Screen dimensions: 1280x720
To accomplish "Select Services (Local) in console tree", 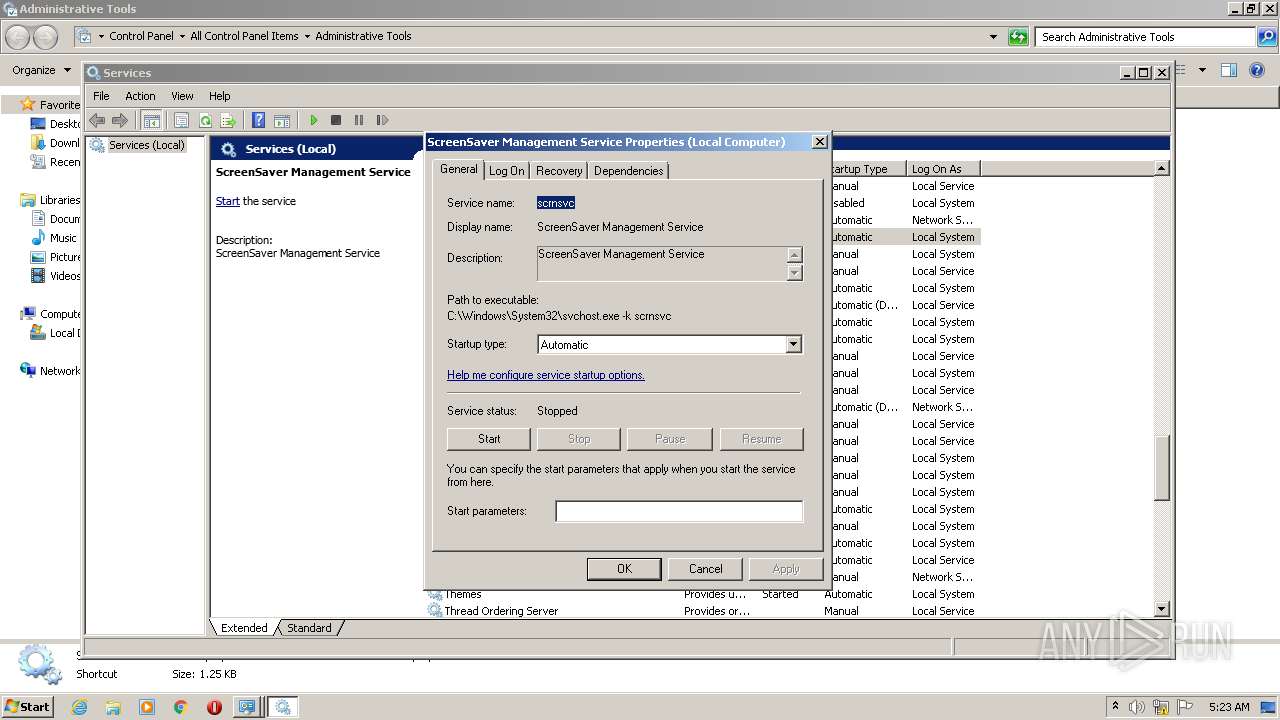I will pyautogui.click(x=147, y=145).
